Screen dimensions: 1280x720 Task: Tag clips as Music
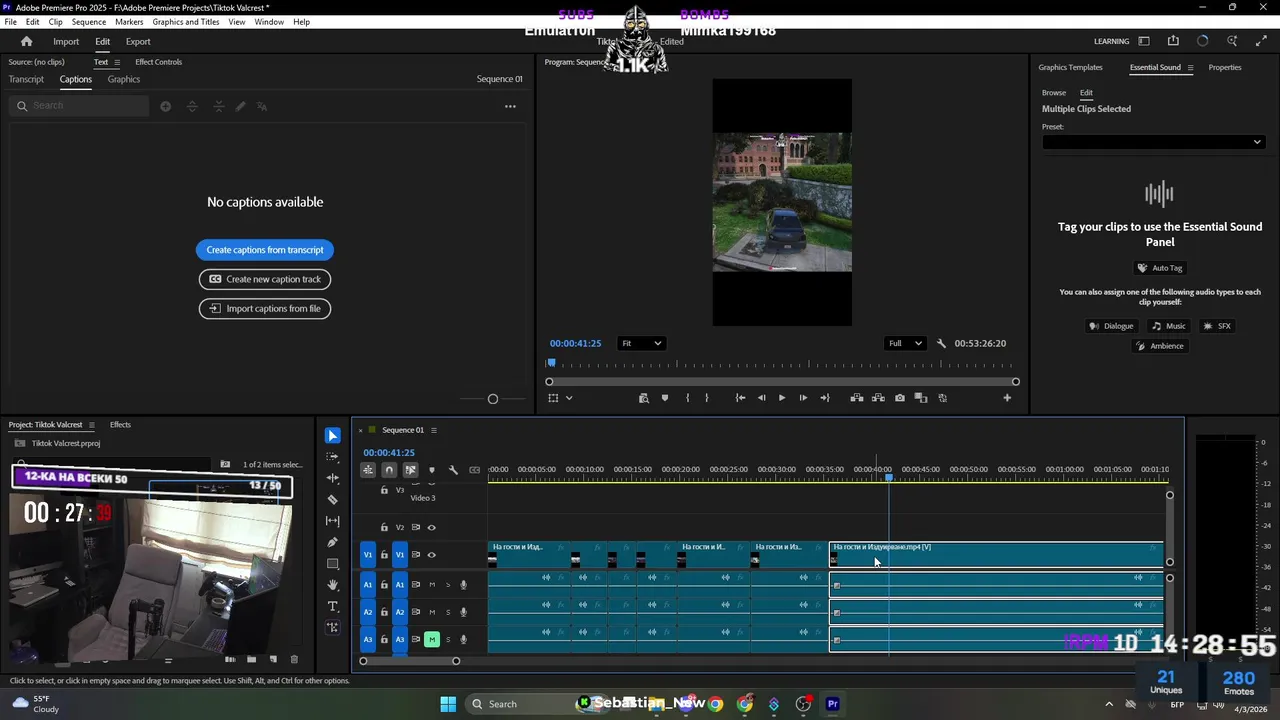(1168, 326)
